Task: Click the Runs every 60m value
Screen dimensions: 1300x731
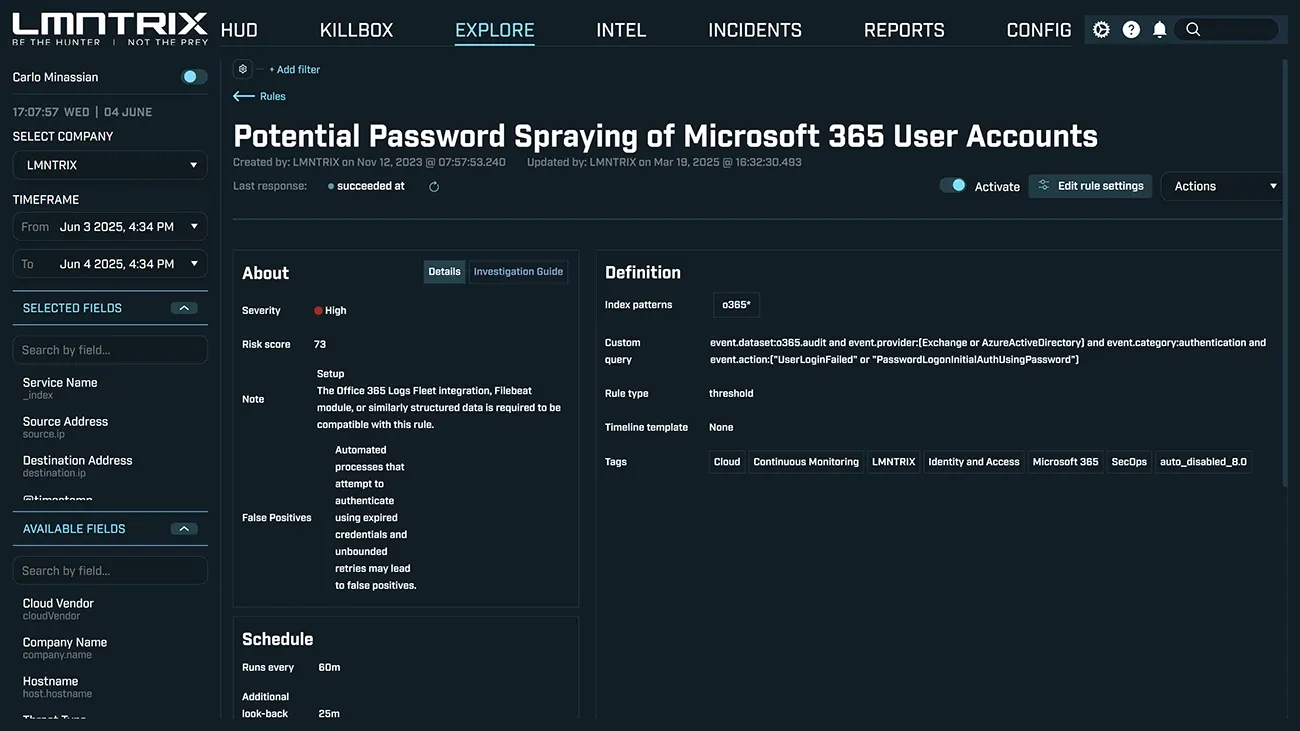Action: pyautogui.click(x=329, y=667)
